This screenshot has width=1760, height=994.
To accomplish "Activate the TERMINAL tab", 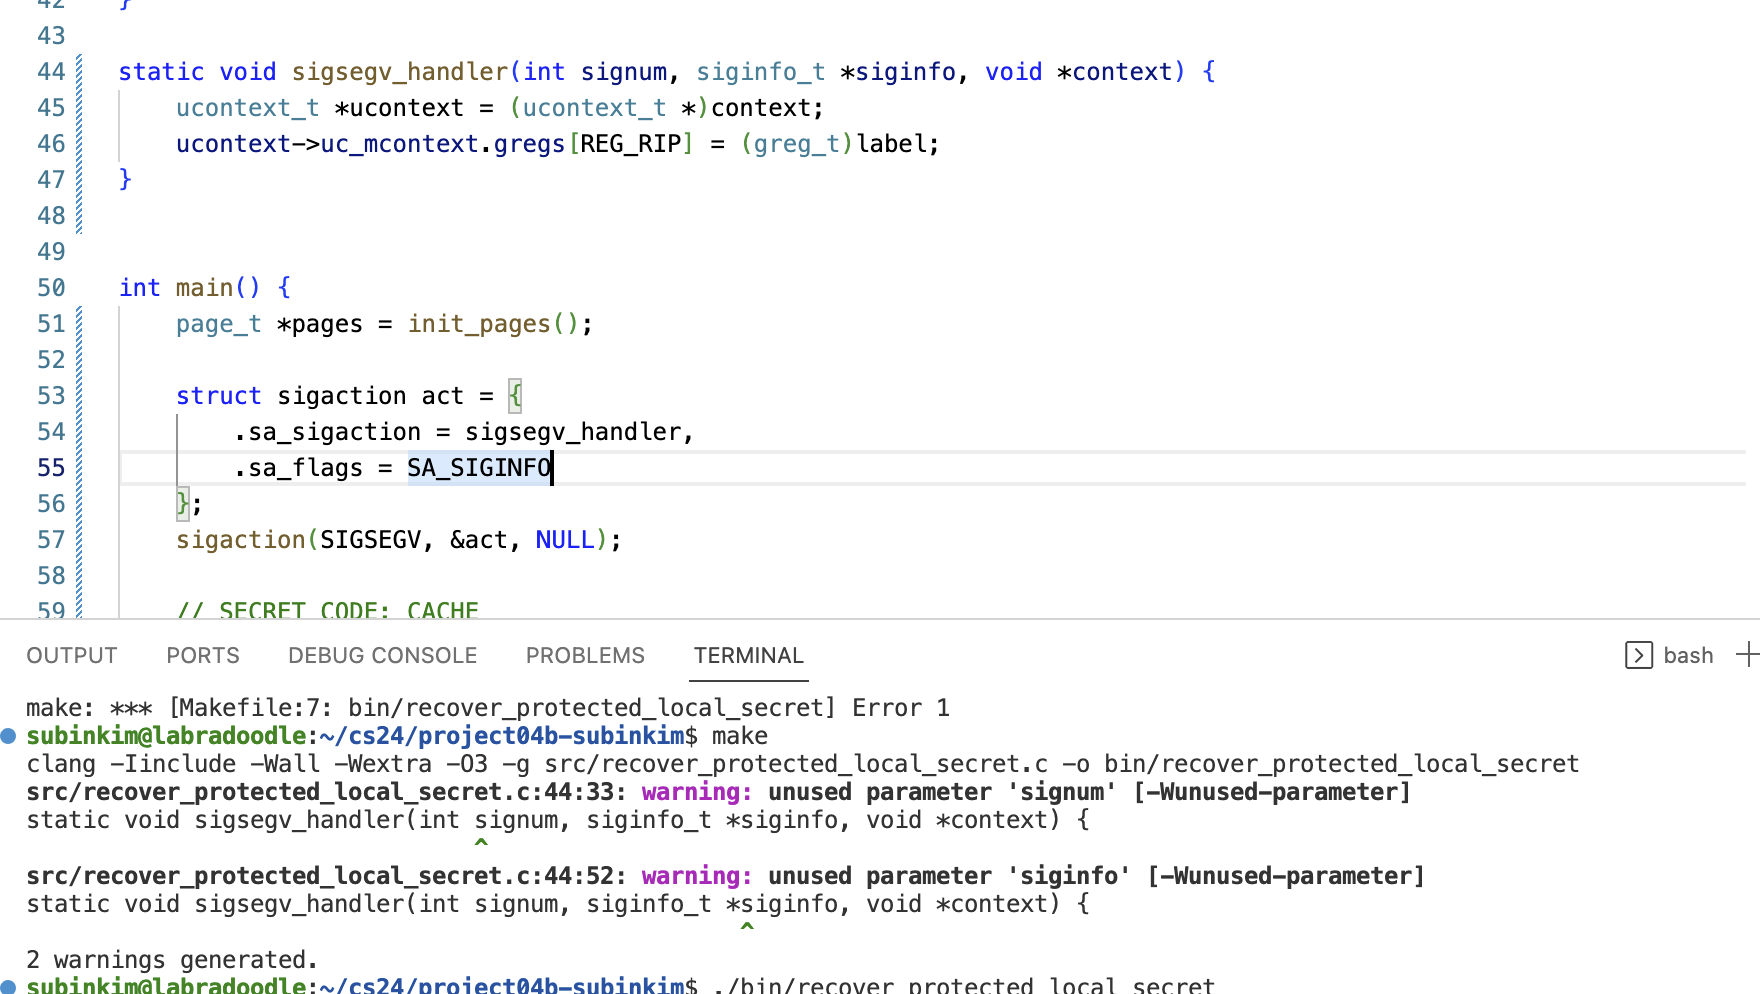I will (748, 655).
